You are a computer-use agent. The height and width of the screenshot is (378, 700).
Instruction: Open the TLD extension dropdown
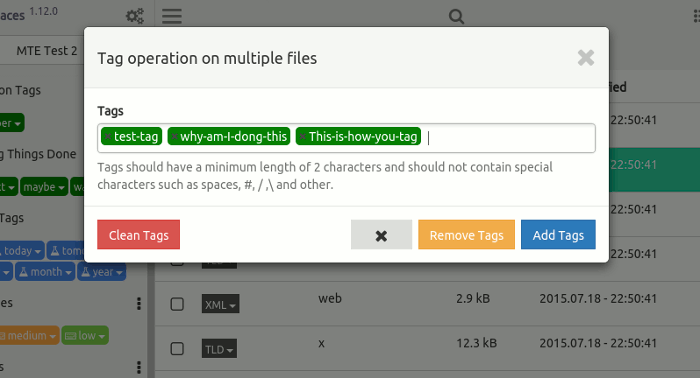click(x=219, y=349)
